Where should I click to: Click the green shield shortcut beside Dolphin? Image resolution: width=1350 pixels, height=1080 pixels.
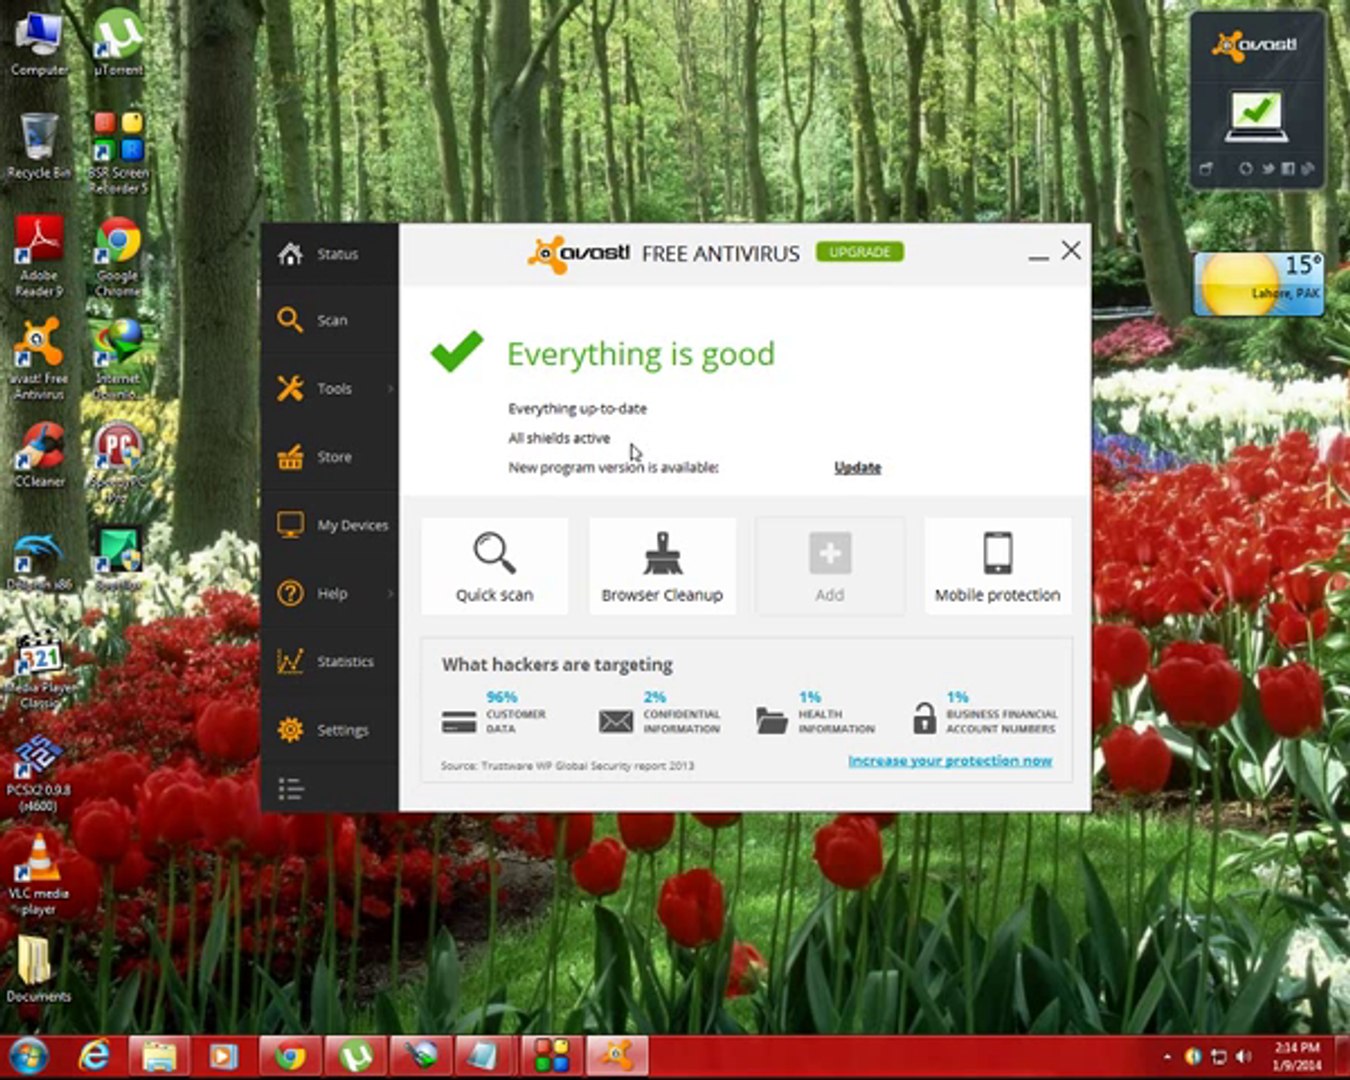pos(118,560)
